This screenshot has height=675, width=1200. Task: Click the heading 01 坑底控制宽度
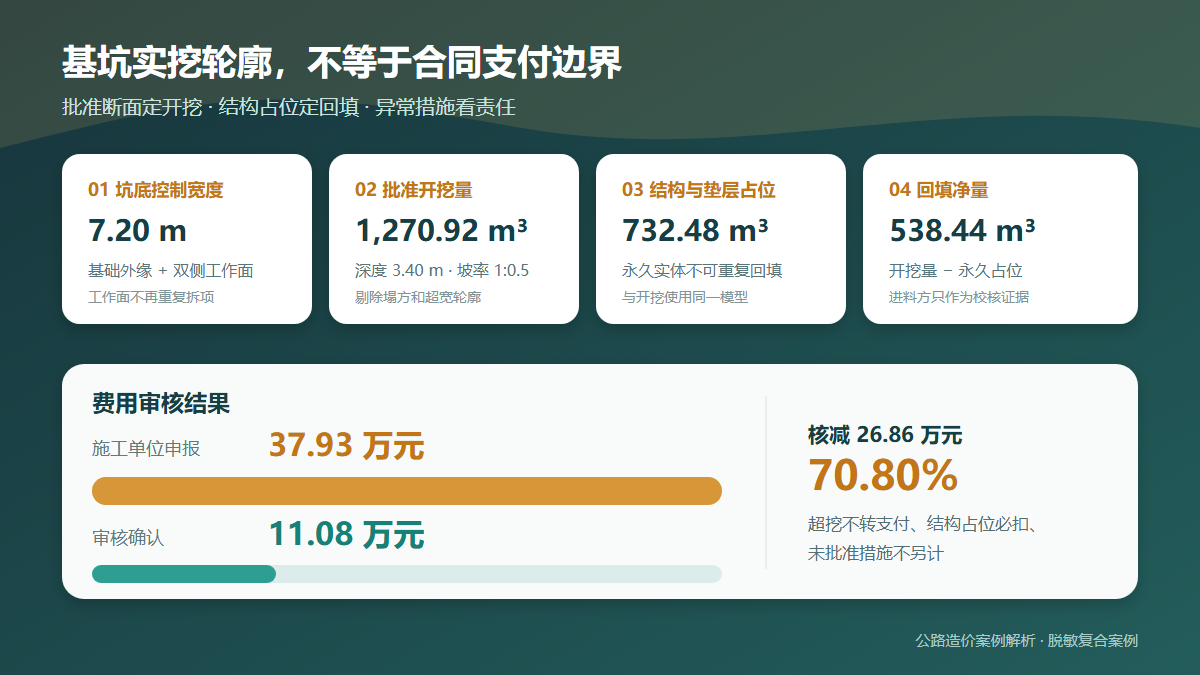pyautogui.click(x=156, y=190)
